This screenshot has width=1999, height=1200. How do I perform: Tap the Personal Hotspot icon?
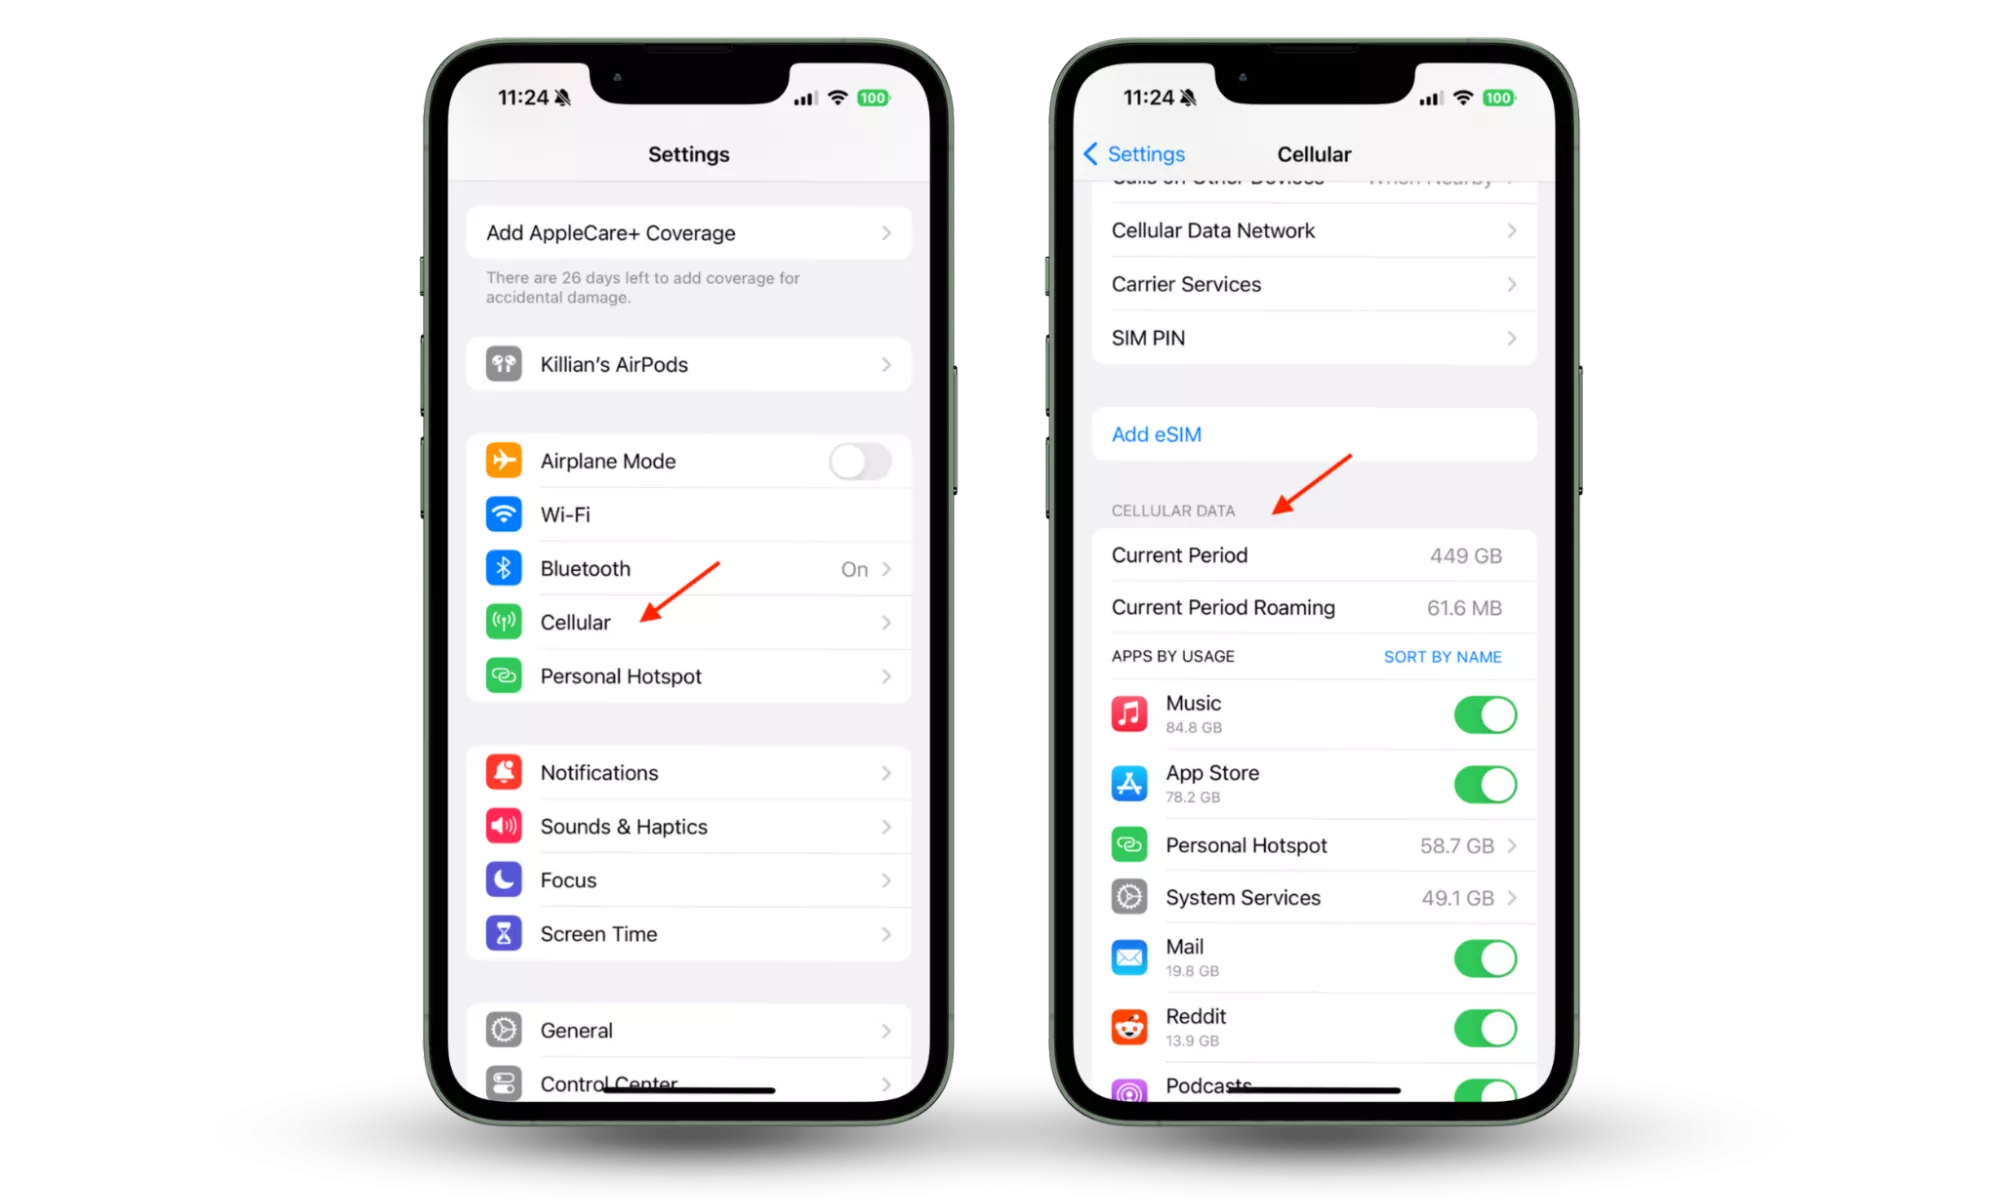tap(505, 676)
